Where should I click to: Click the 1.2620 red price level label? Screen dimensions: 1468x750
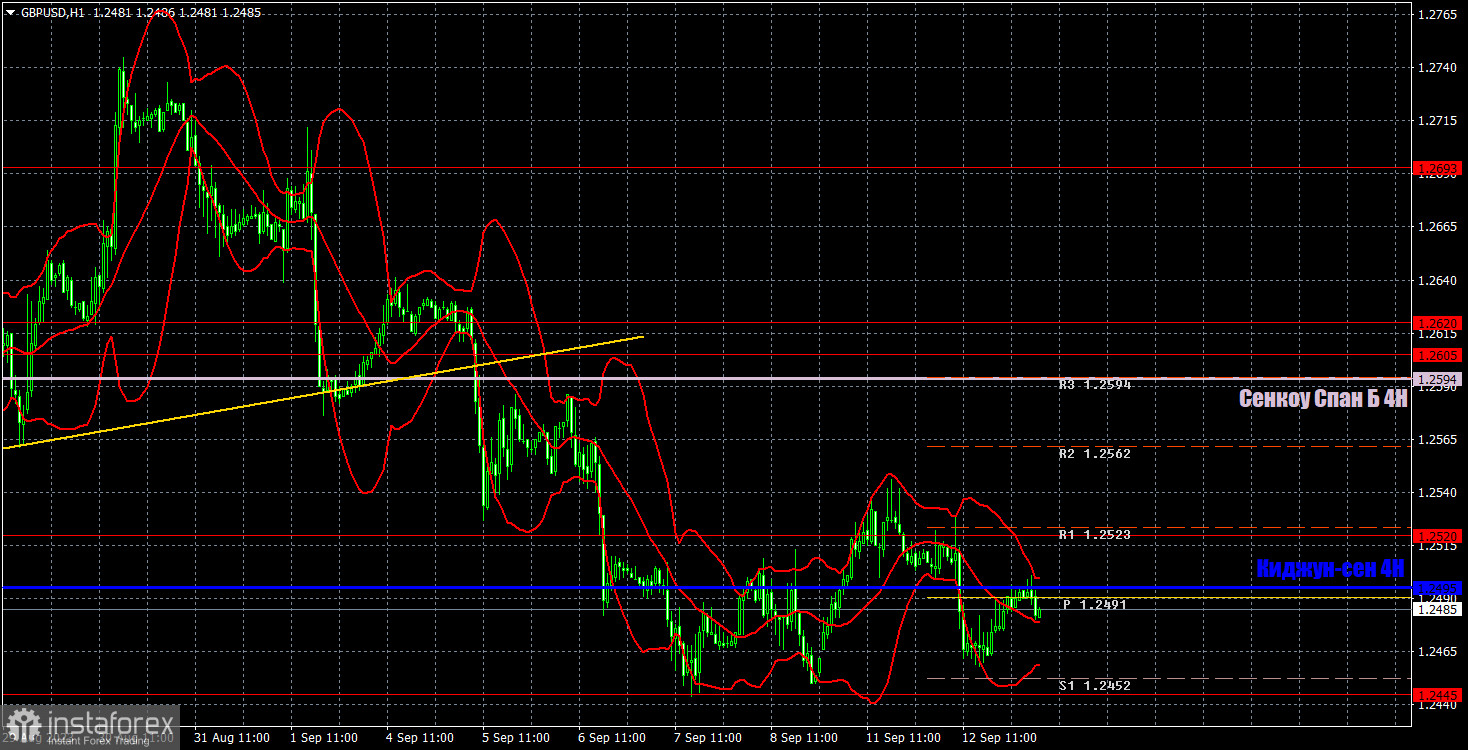click(1440, 323)
